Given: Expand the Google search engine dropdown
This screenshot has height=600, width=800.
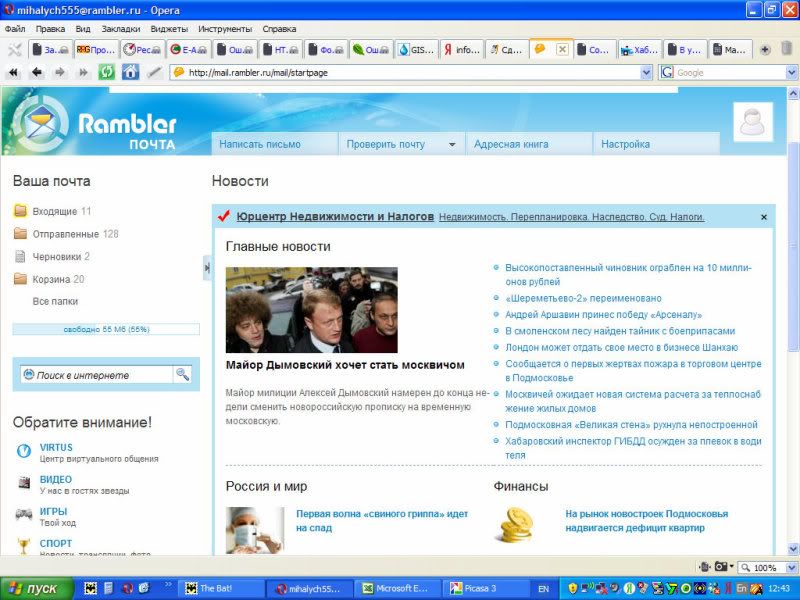Looking at the screenshot, I should click(x=791, y=72).
